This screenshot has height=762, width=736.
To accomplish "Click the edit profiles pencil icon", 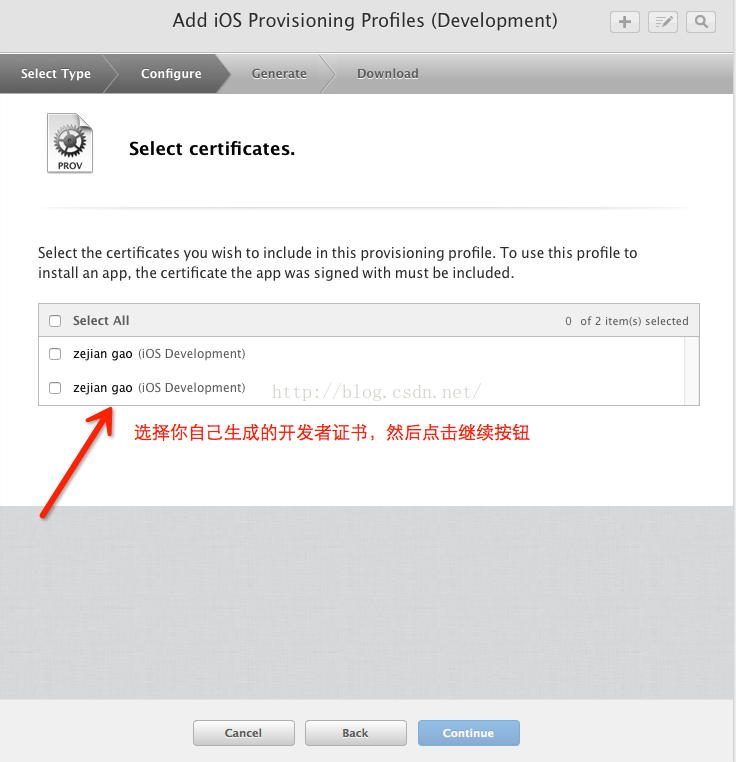I will click(663, 21).
